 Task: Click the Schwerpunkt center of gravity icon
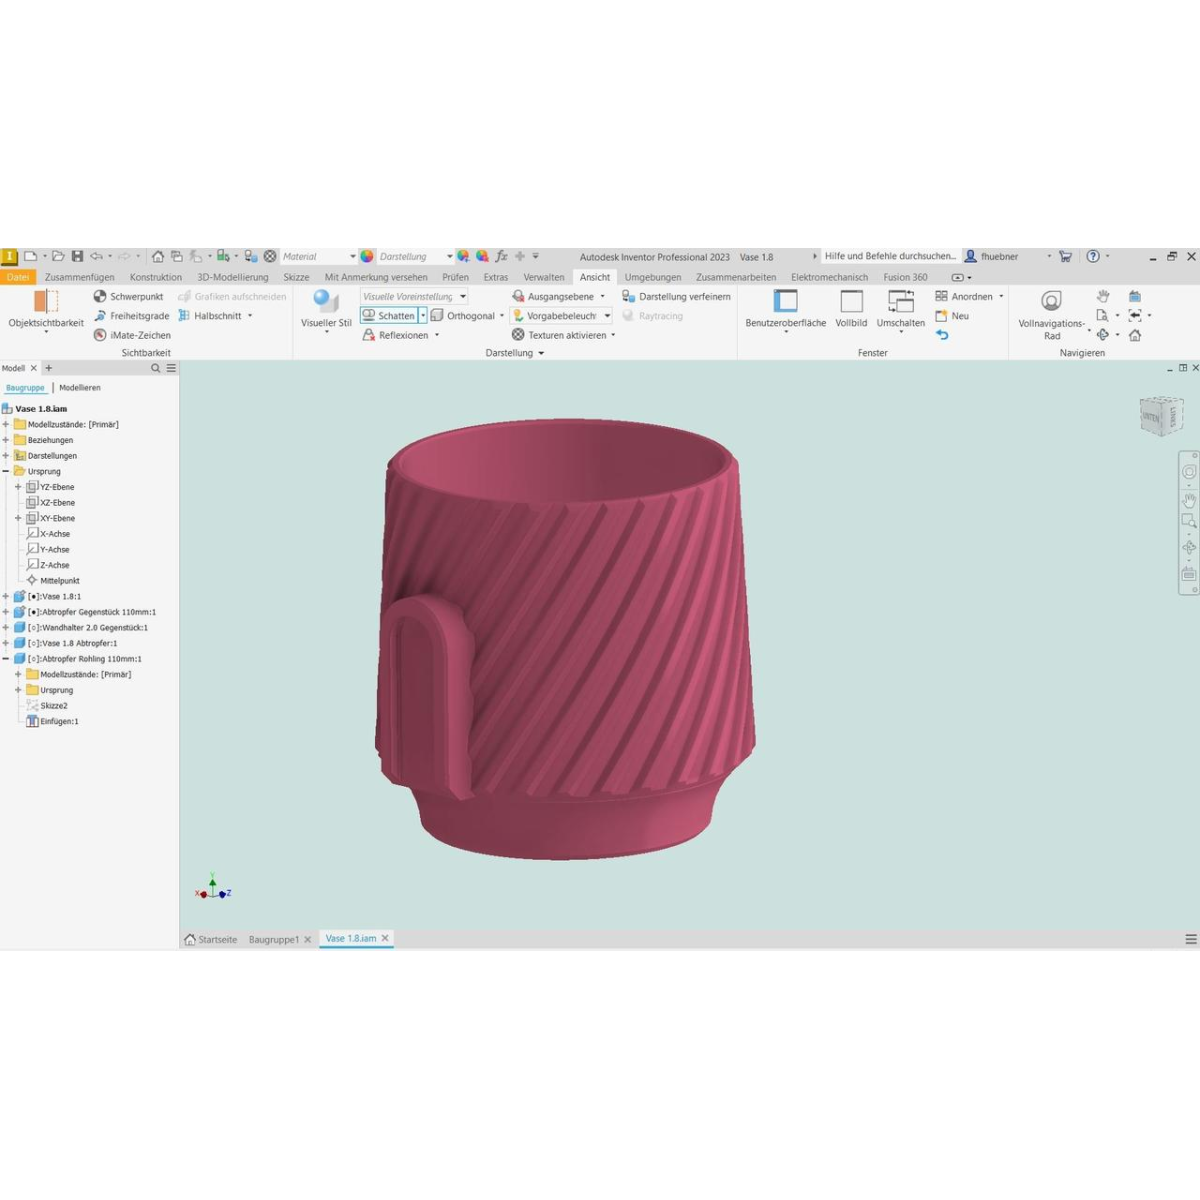point(100,297)
